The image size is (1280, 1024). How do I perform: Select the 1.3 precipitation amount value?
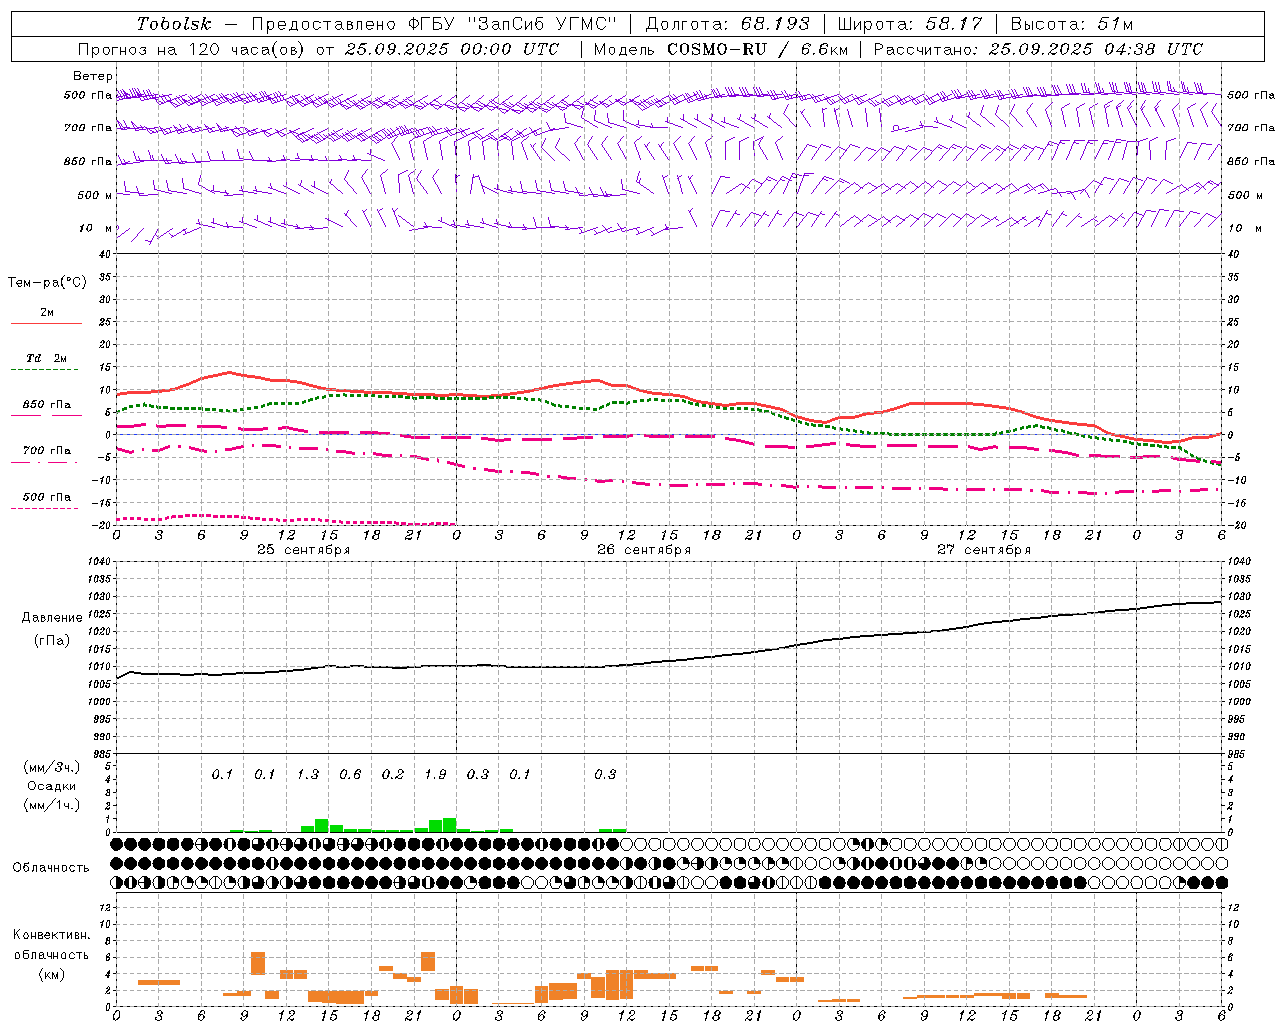[308, 774]
